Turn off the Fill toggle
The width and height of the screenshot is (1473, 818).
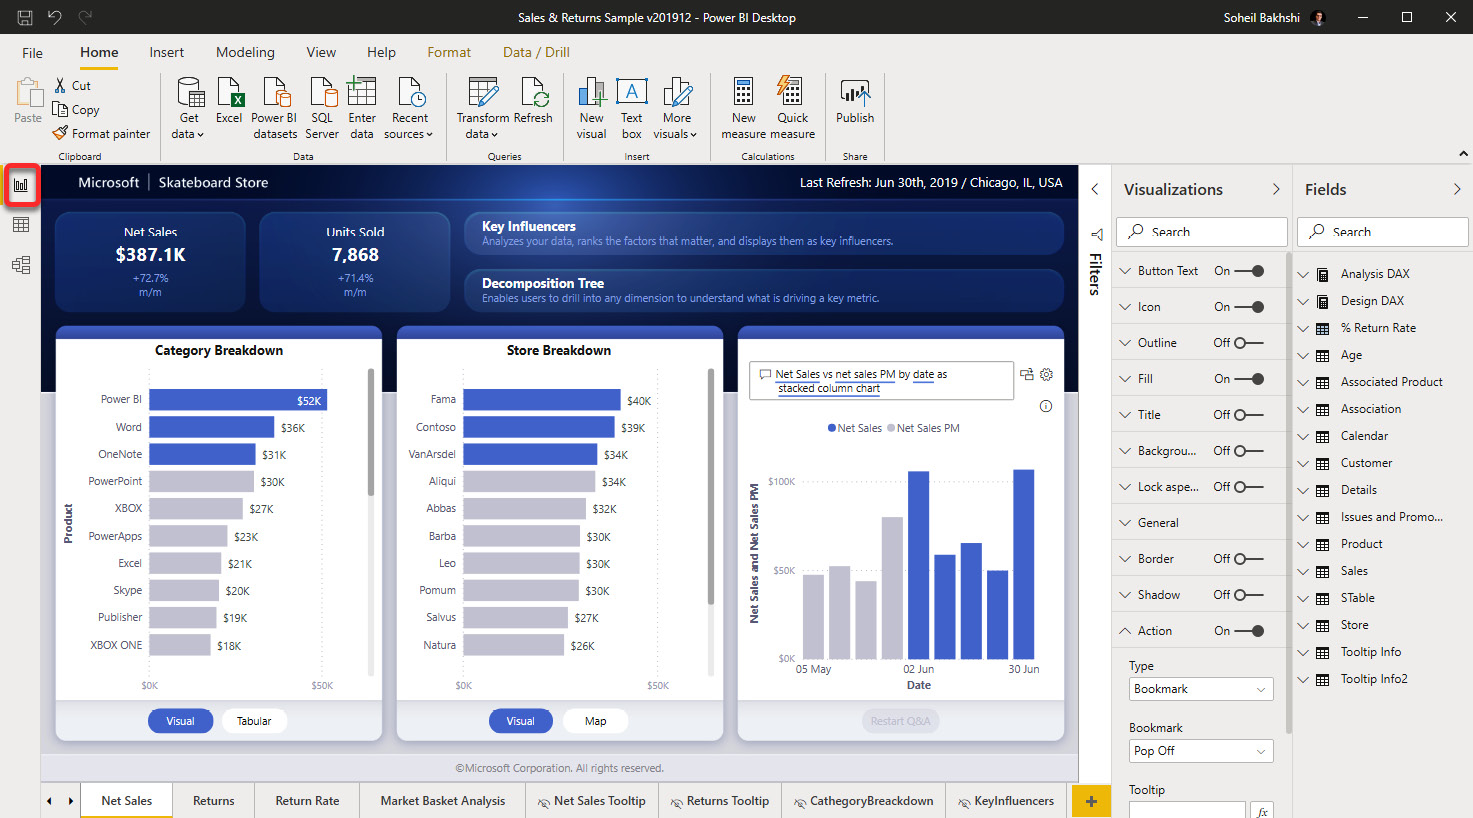click(x=1249, y=379)
